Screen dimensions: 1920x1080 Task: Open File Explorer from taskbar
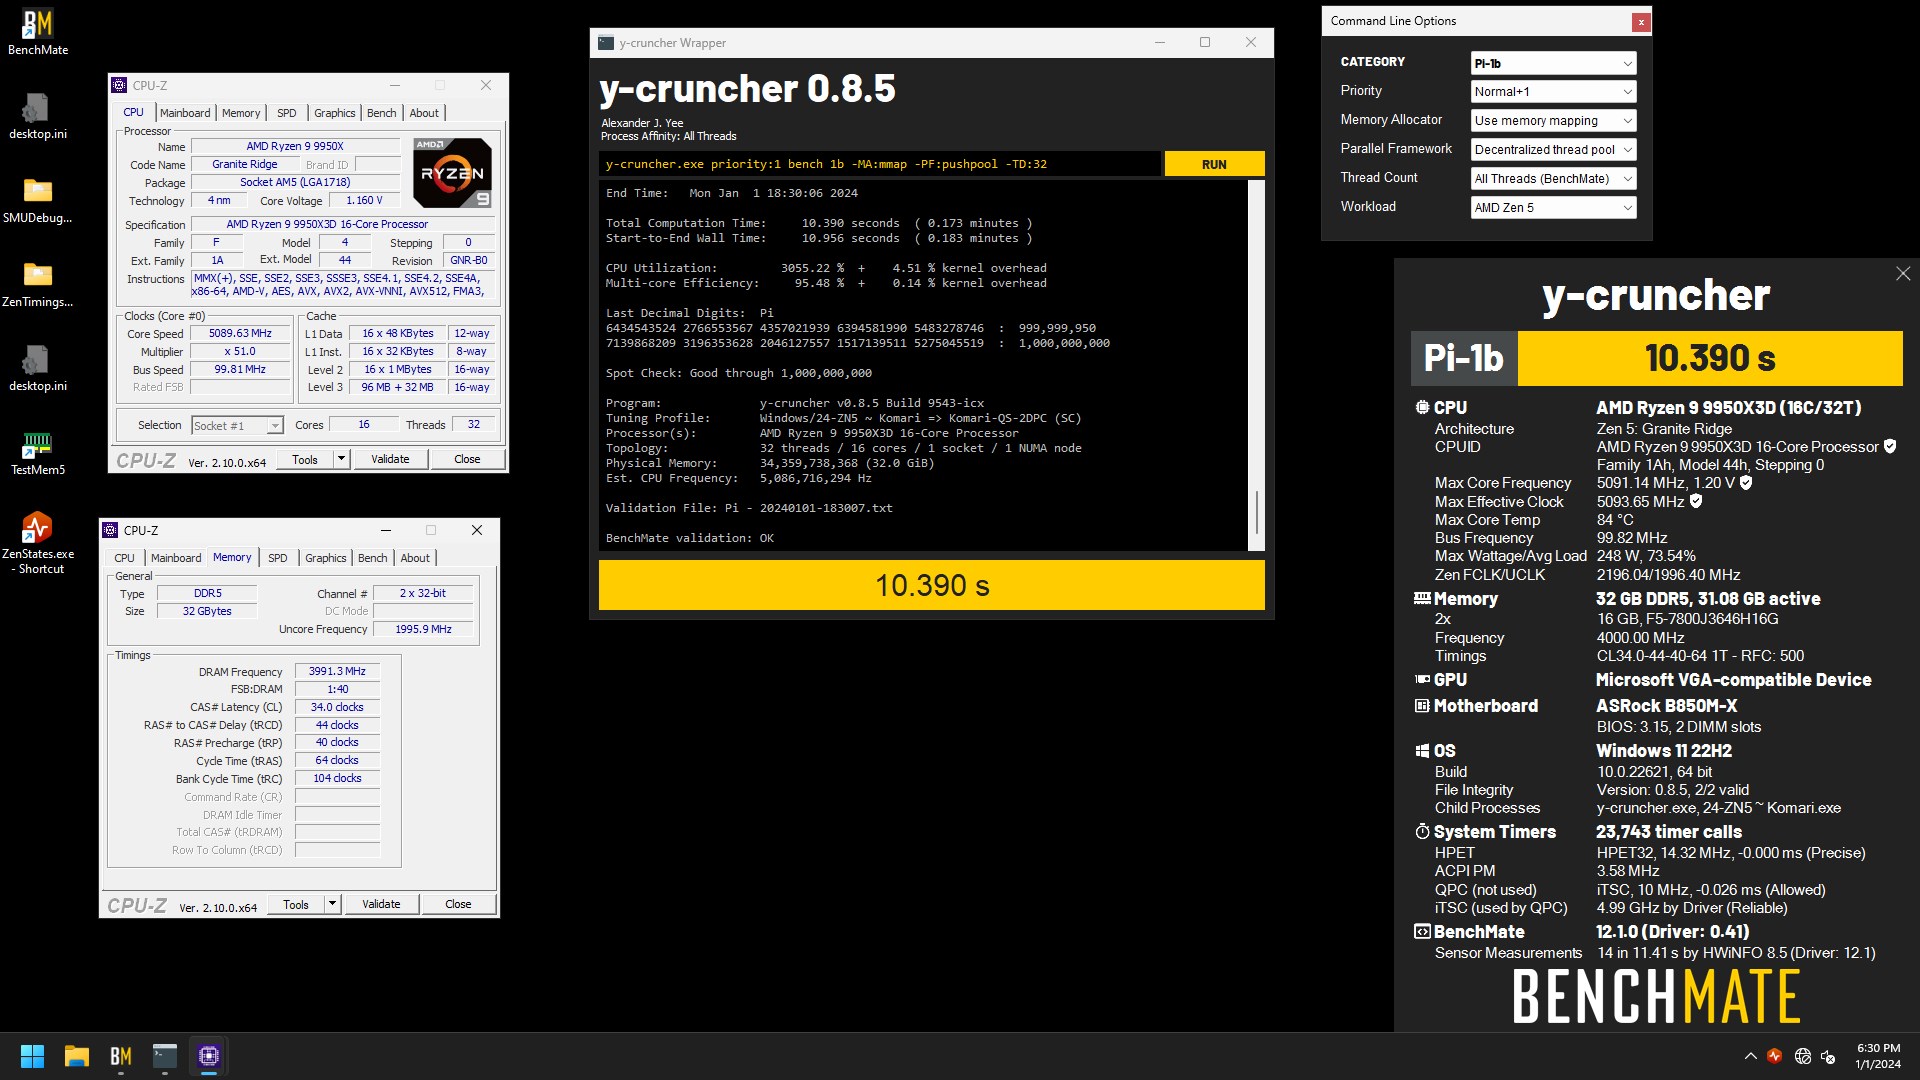click(x=77, y=1056)
